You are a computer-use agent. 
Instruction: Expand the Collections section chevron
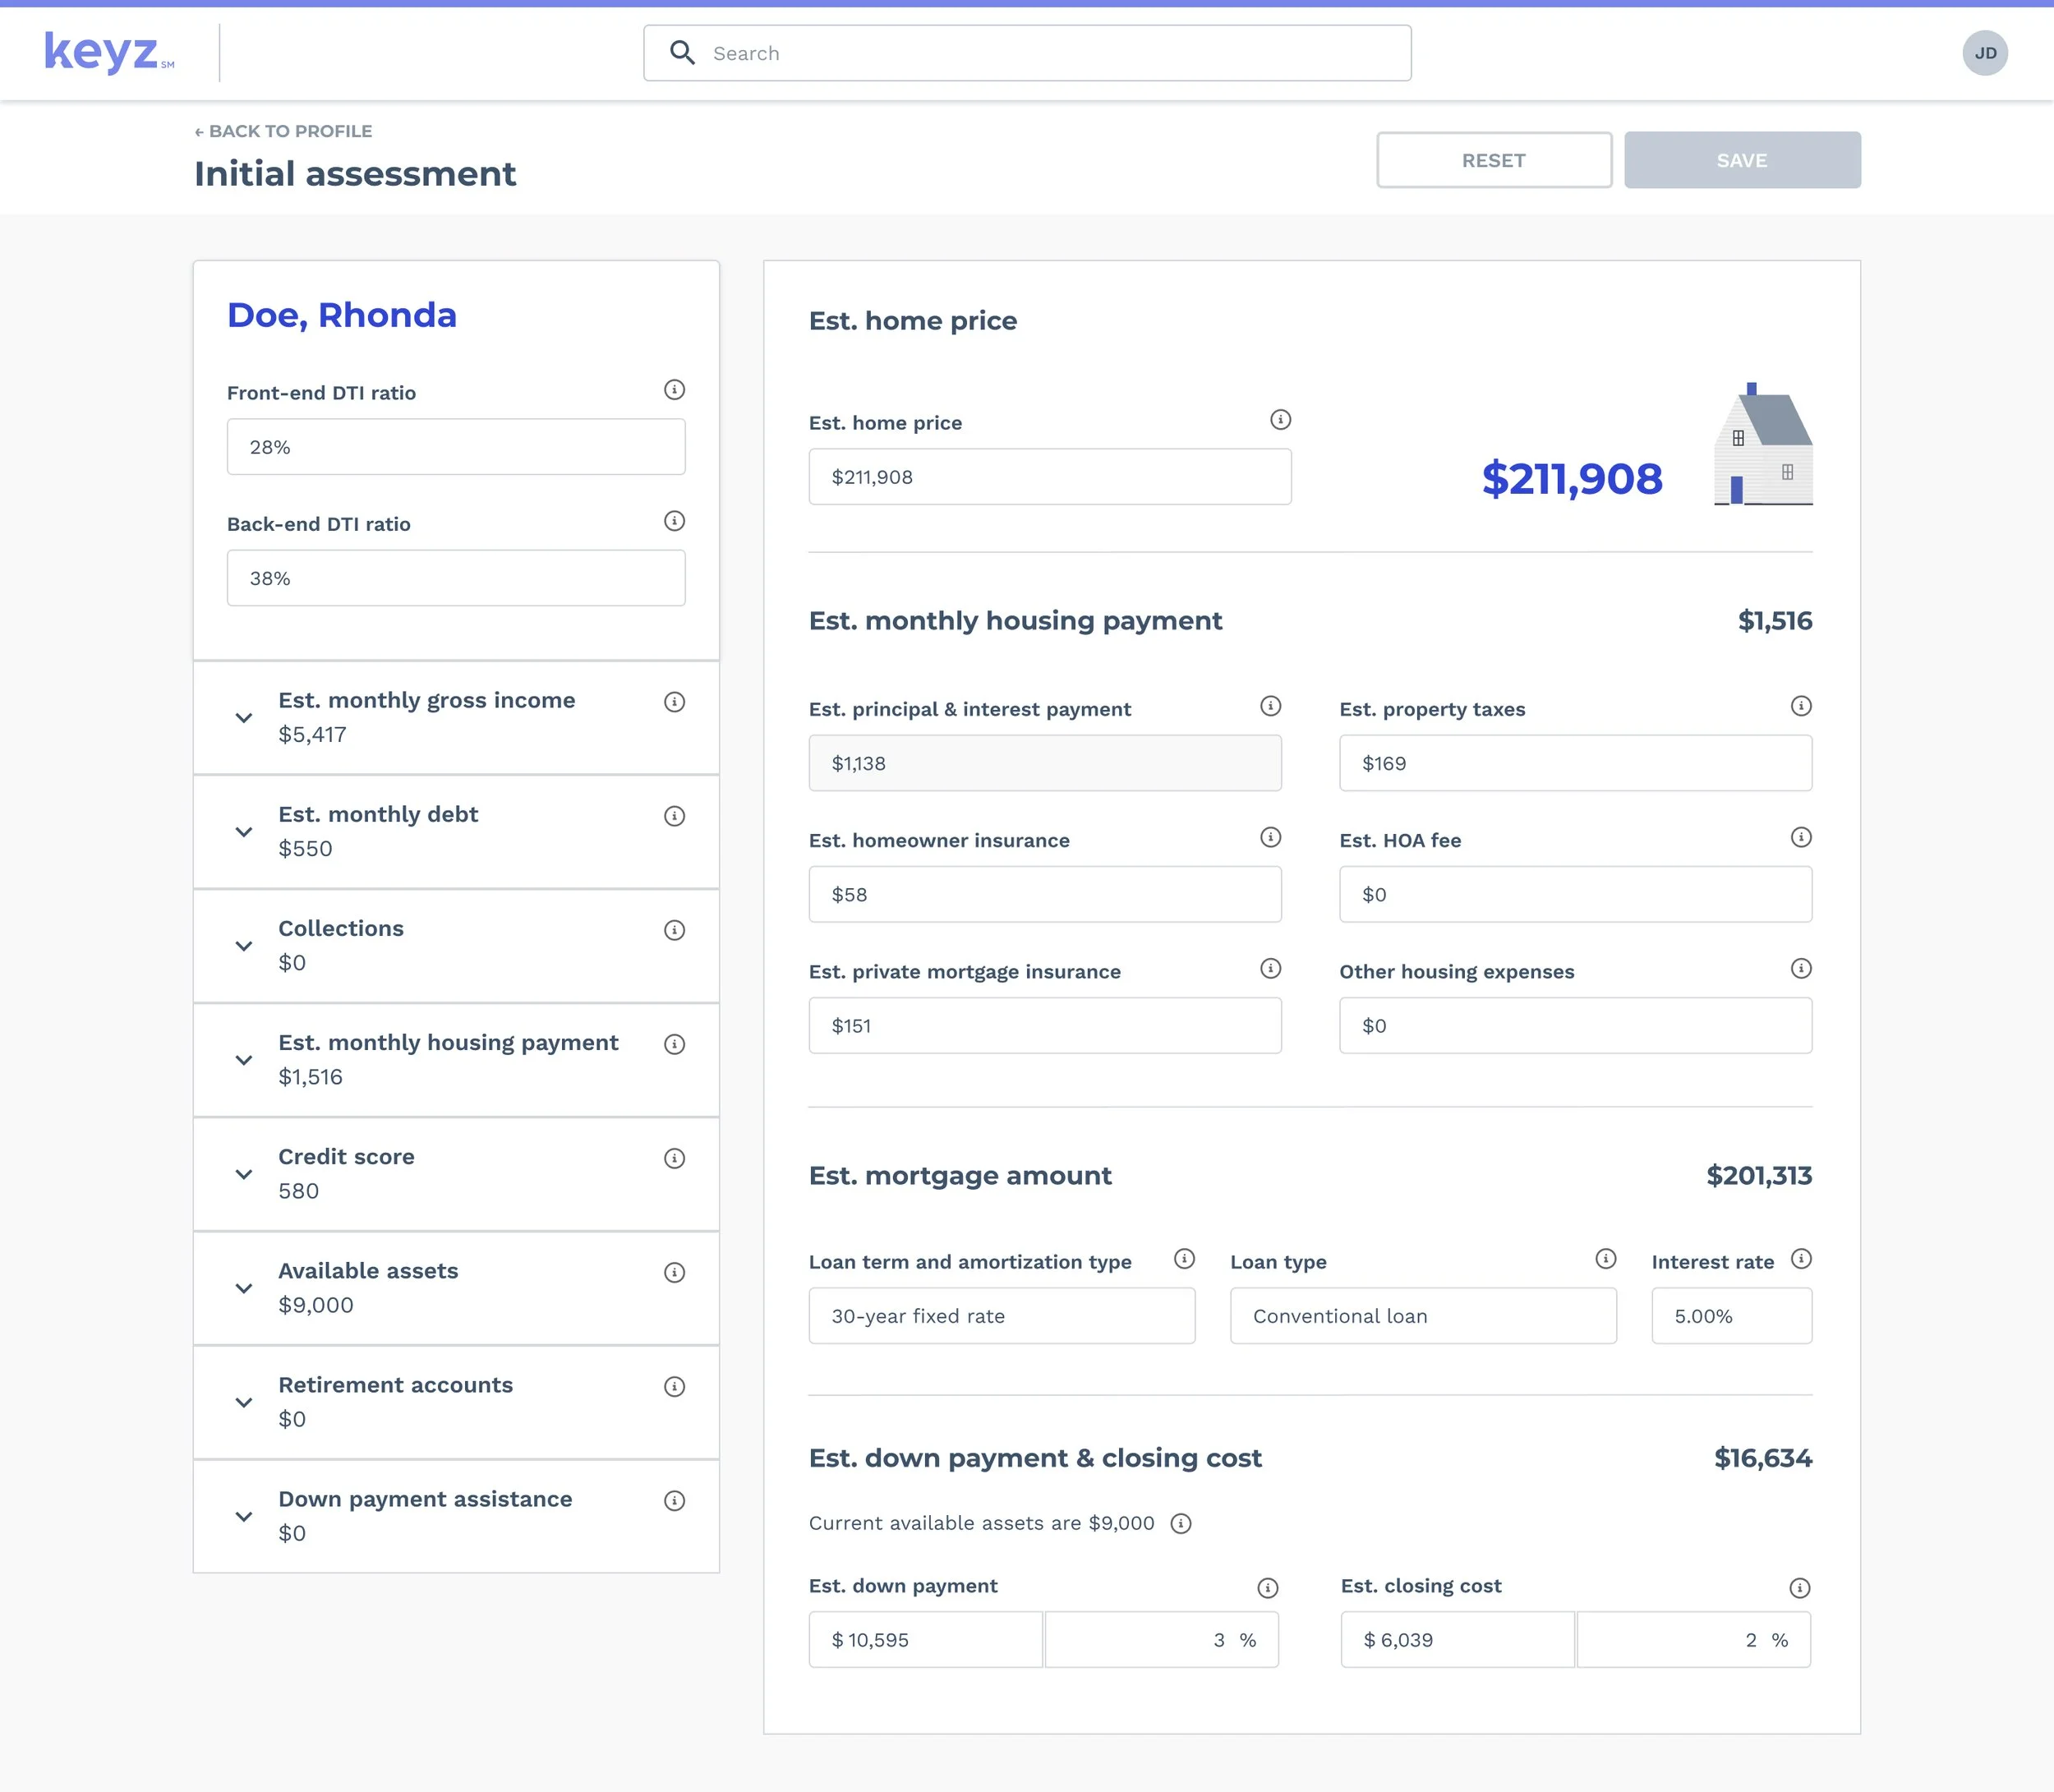(243, 946)
